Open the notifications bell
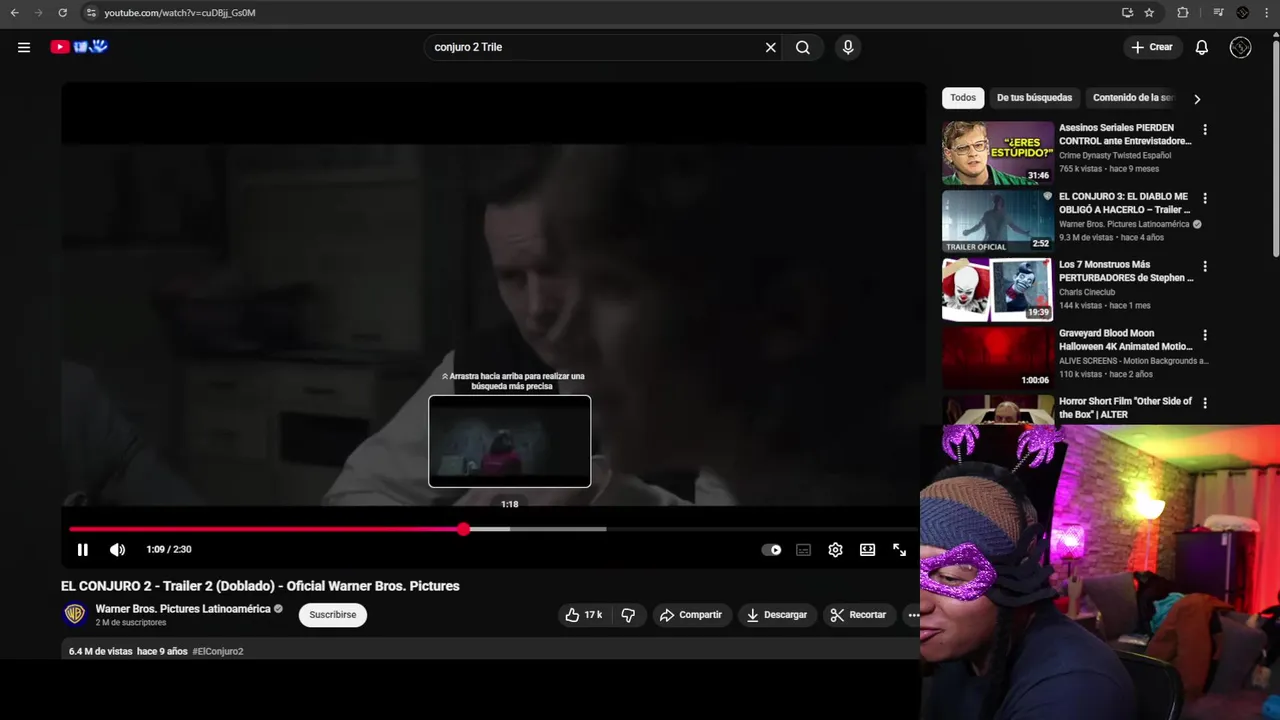 [1202, 47]
